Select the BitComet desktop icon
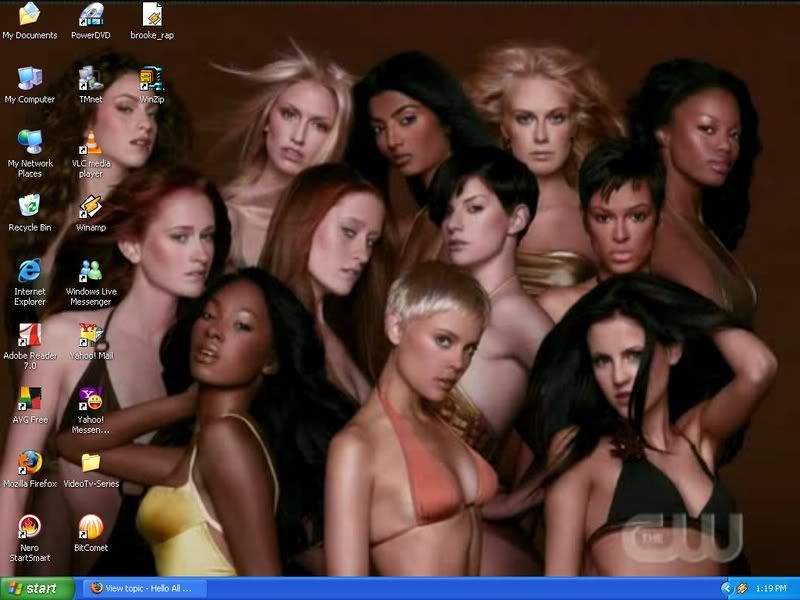The image size is (800, 600). coord(91,527)
